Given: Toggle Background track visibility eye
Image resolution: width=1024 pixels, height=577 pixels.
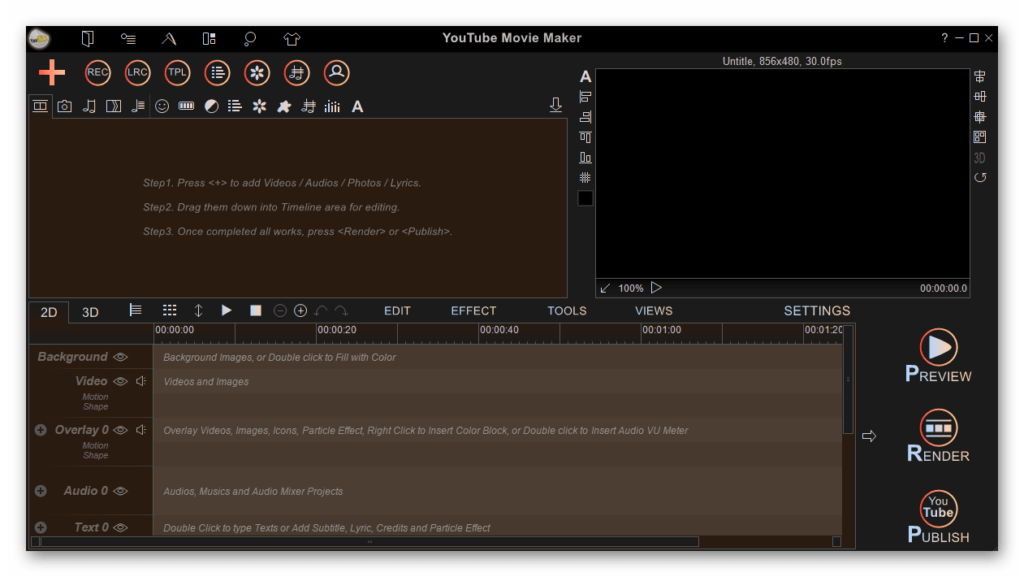Looking at the screenshot, I should (121, 357).
